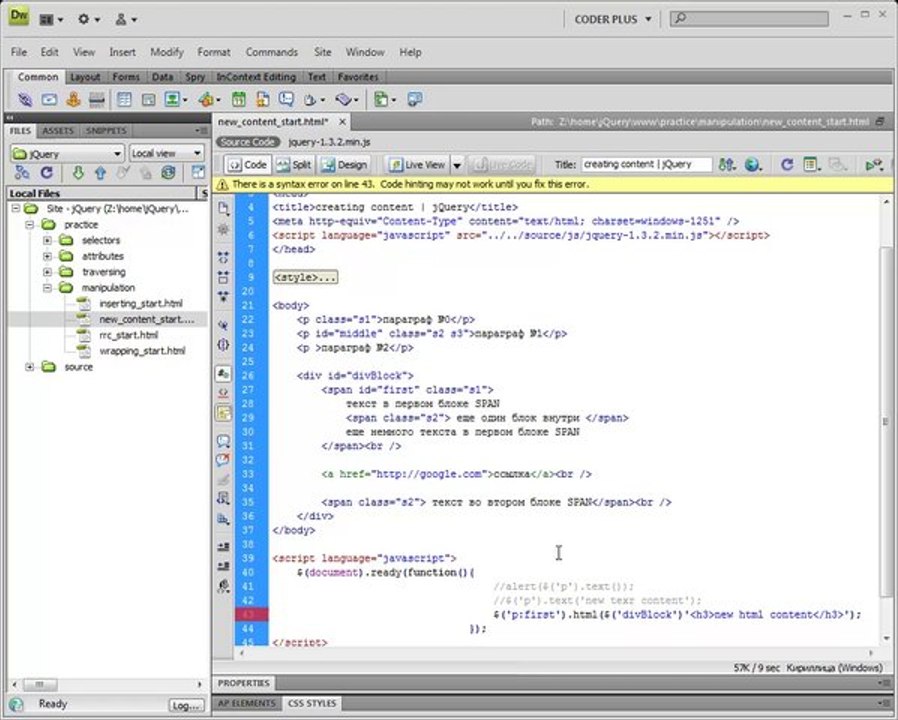
Task: Expand all collapsed code
Action: click(223, 297)
